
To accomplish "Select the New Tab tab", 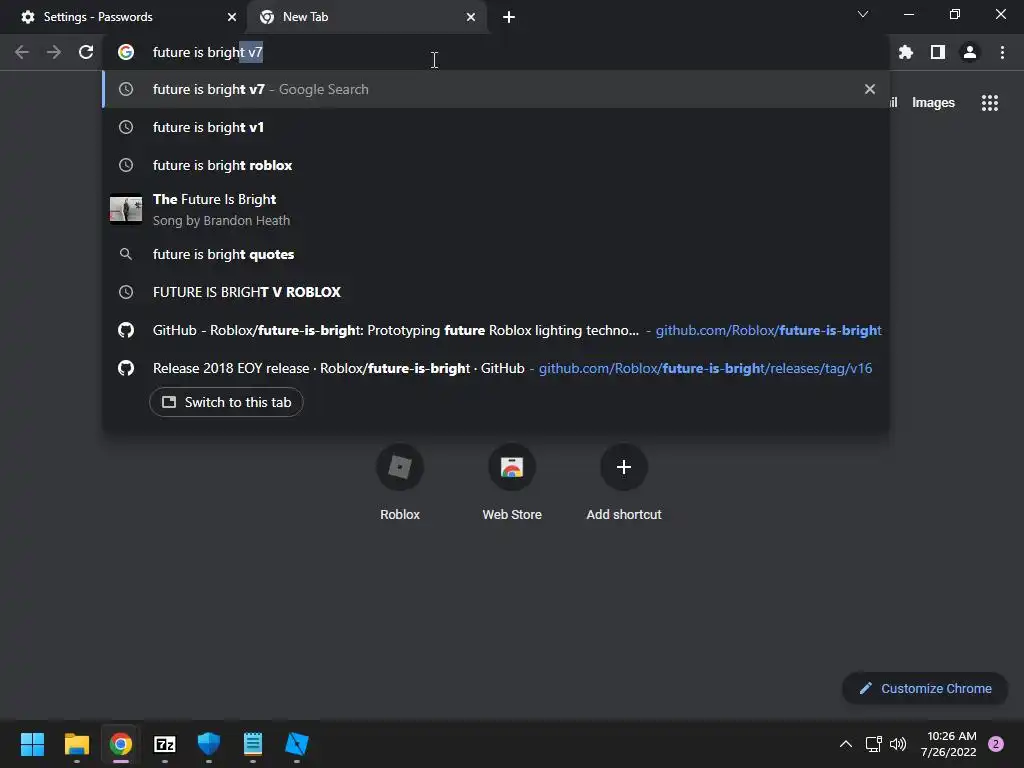I will [367, 17].
